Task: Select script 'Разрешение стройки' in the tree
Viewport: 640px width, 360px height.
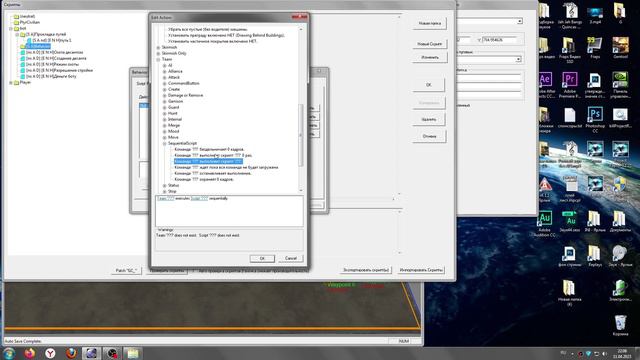Action: point(59,70)
